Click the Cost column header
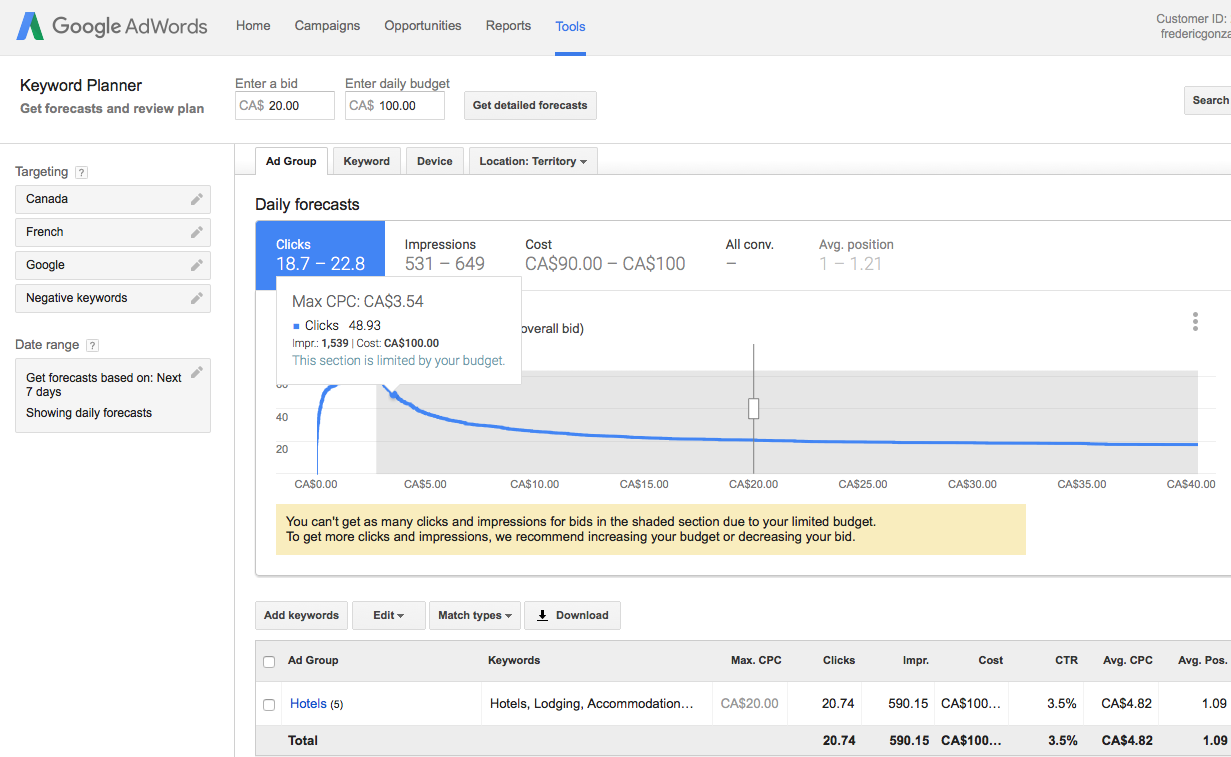The height and width of the screenshot is (757, 1231). click(x=991, y=661)
